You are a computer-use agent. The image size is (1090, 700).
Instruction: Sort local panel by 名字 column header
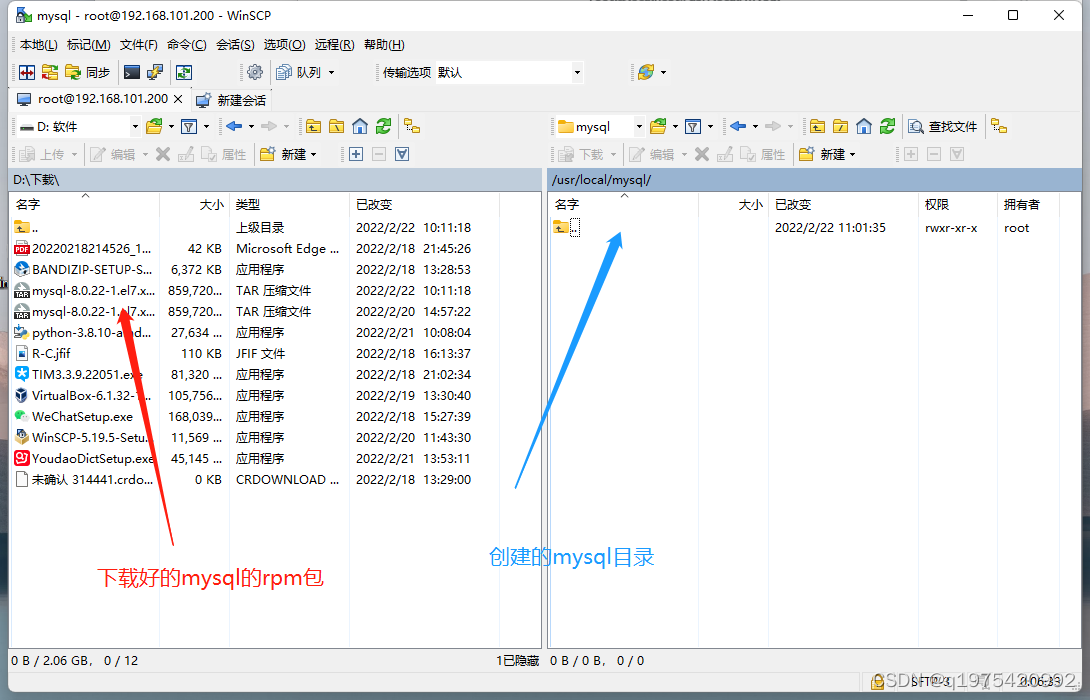tap(86, 204)
